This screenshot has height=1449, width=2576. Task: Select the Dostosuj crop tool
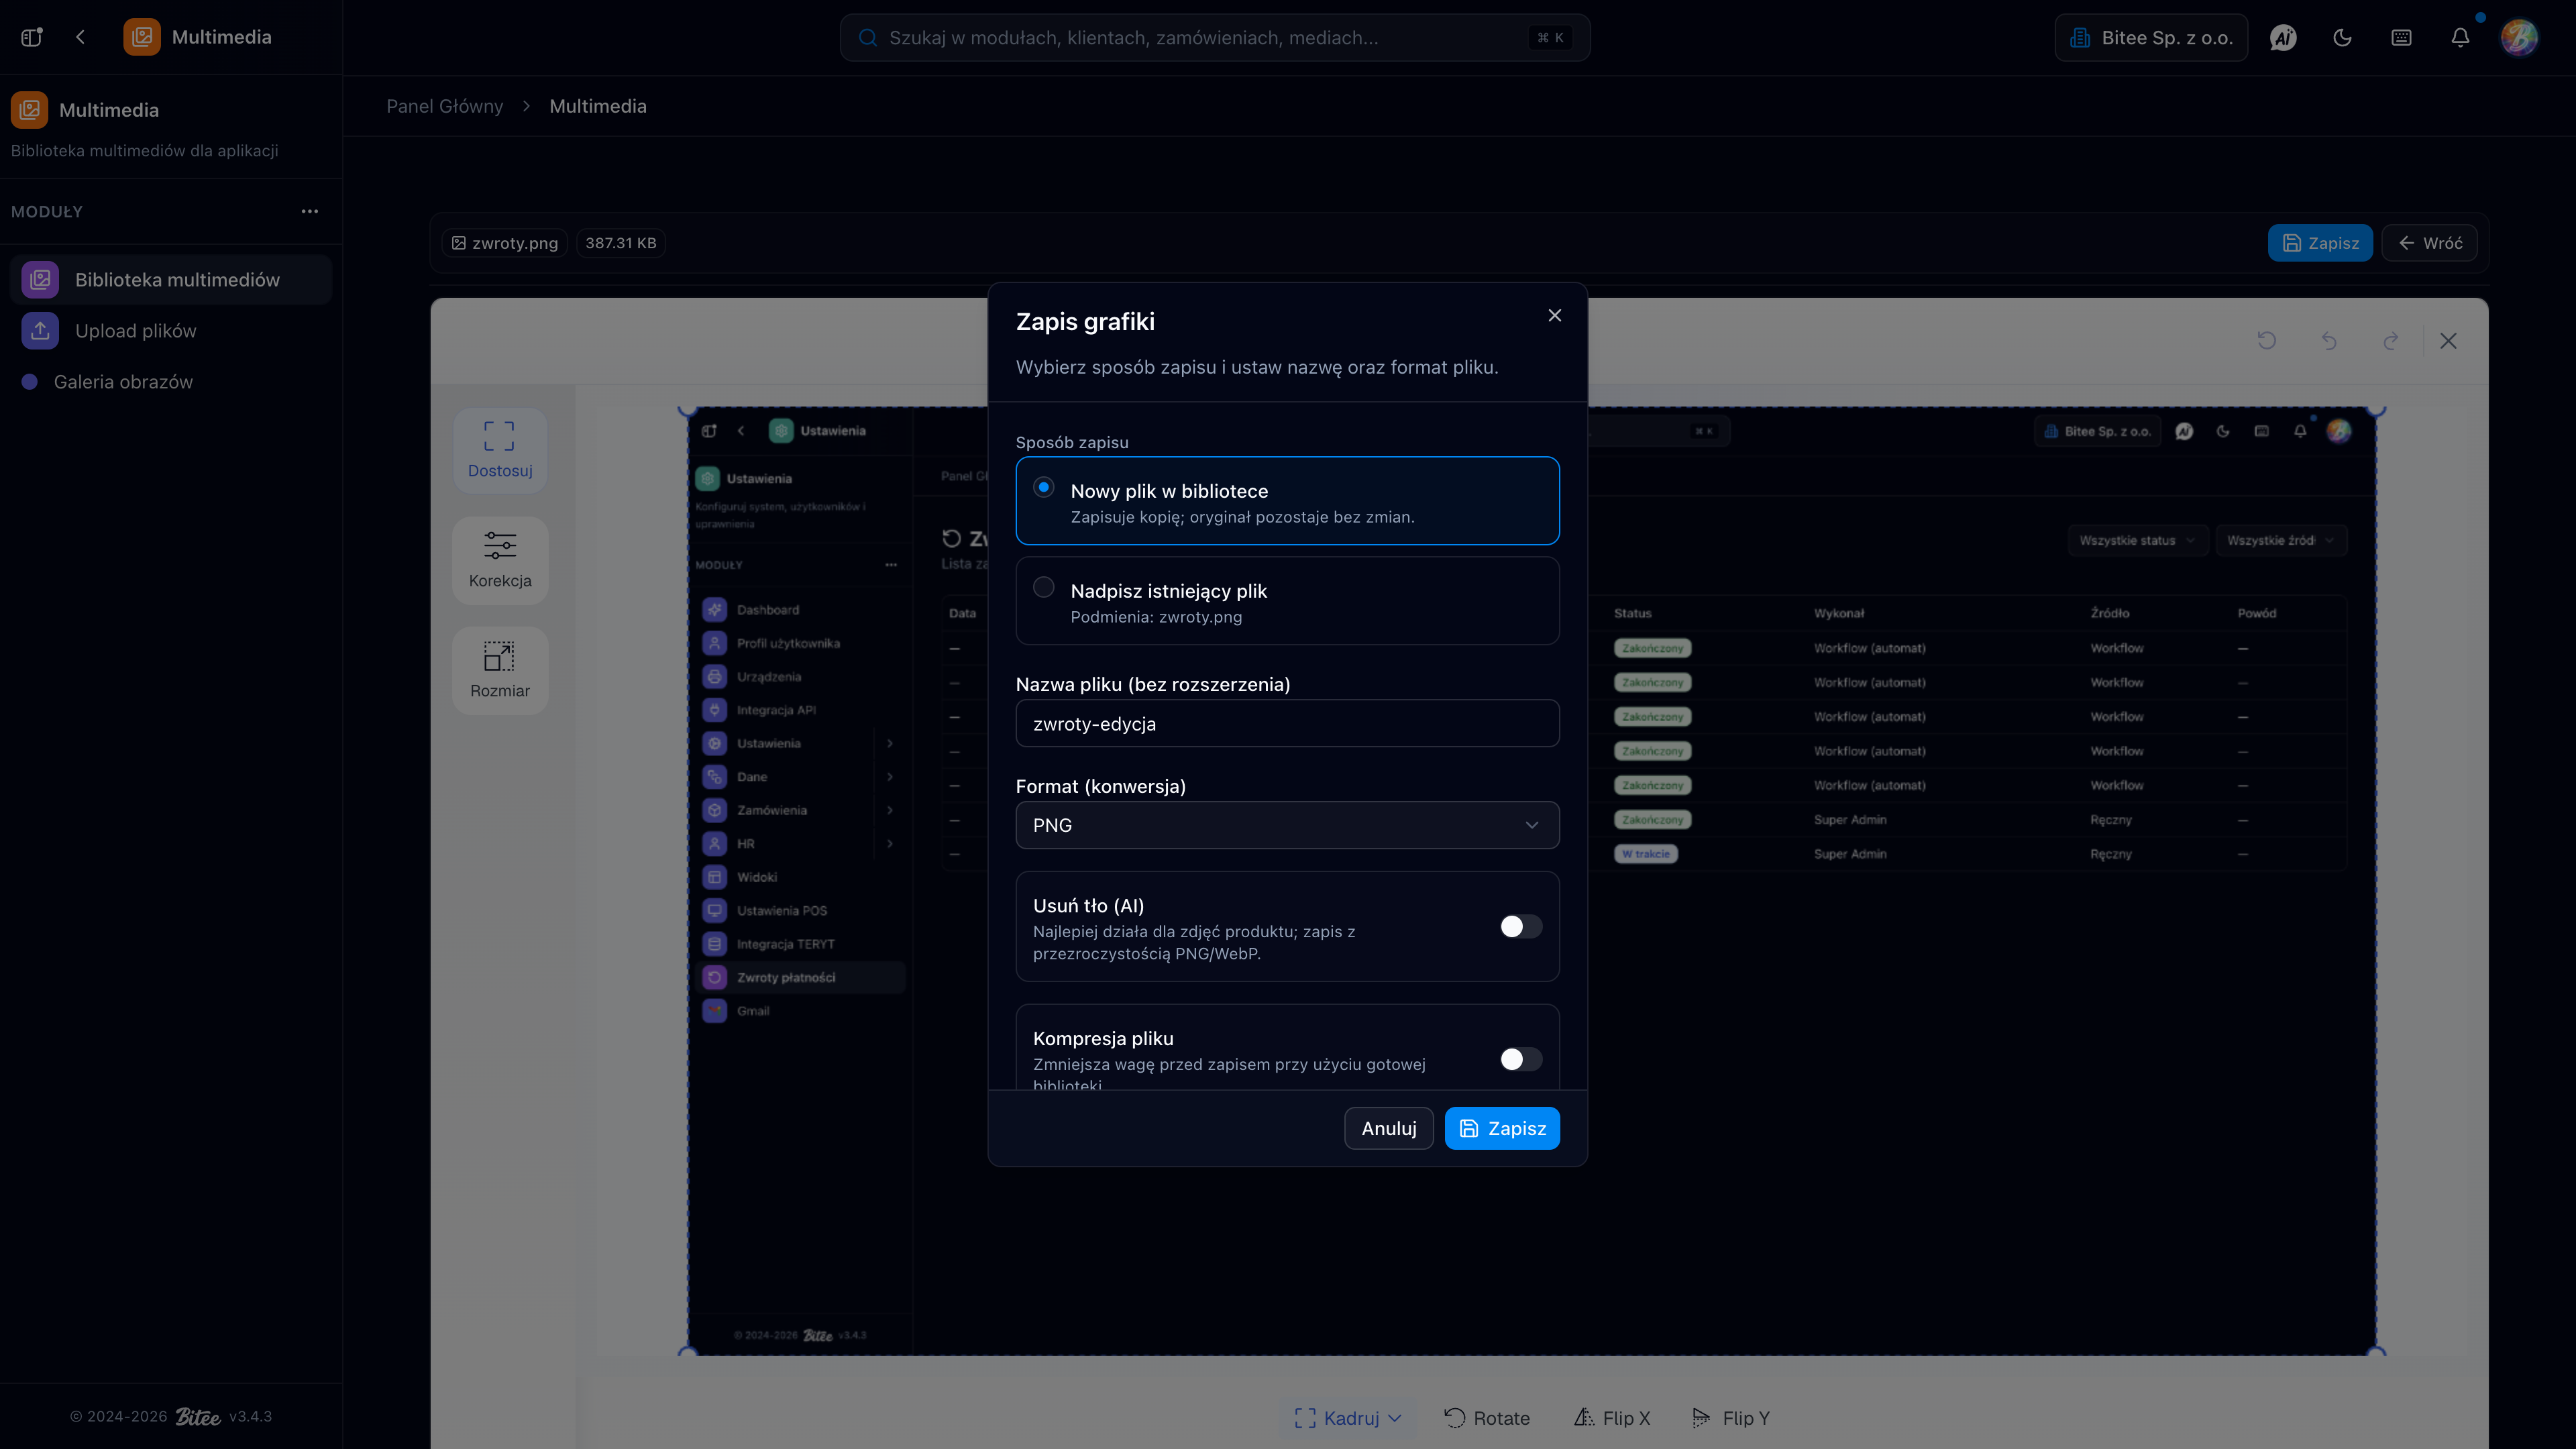pyautogui.click(x=500, y=450)
